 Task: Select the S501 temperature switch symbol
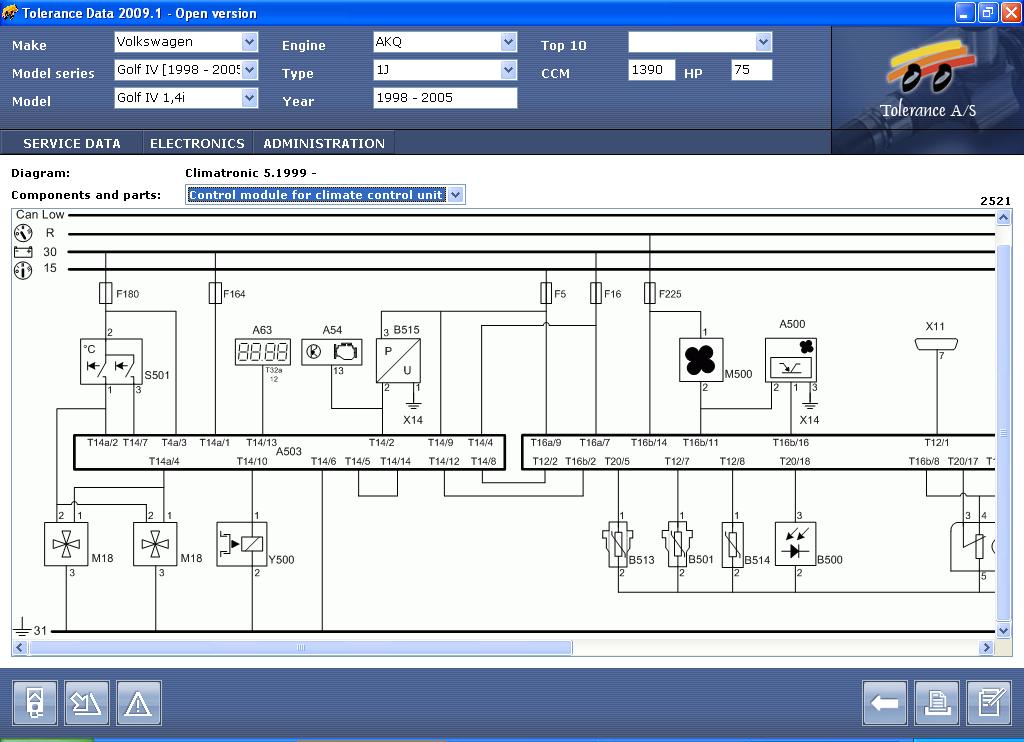pos(111,362)
